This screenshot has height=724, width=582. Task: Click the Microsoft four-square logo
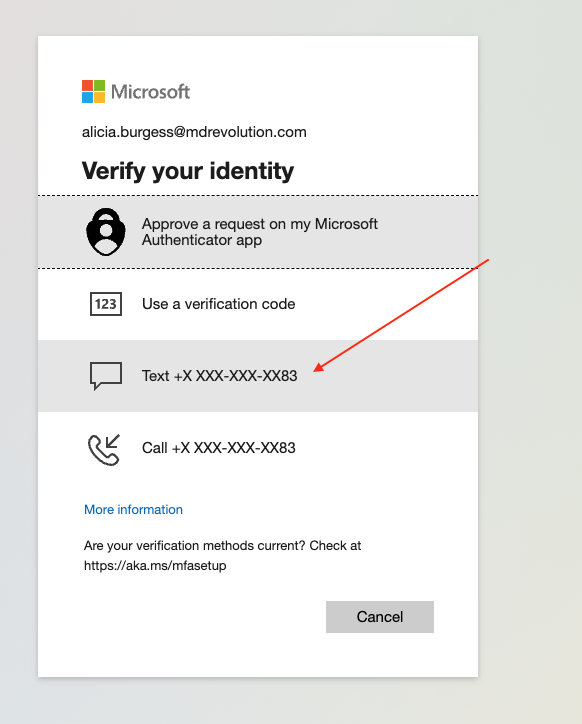[93, 91]
